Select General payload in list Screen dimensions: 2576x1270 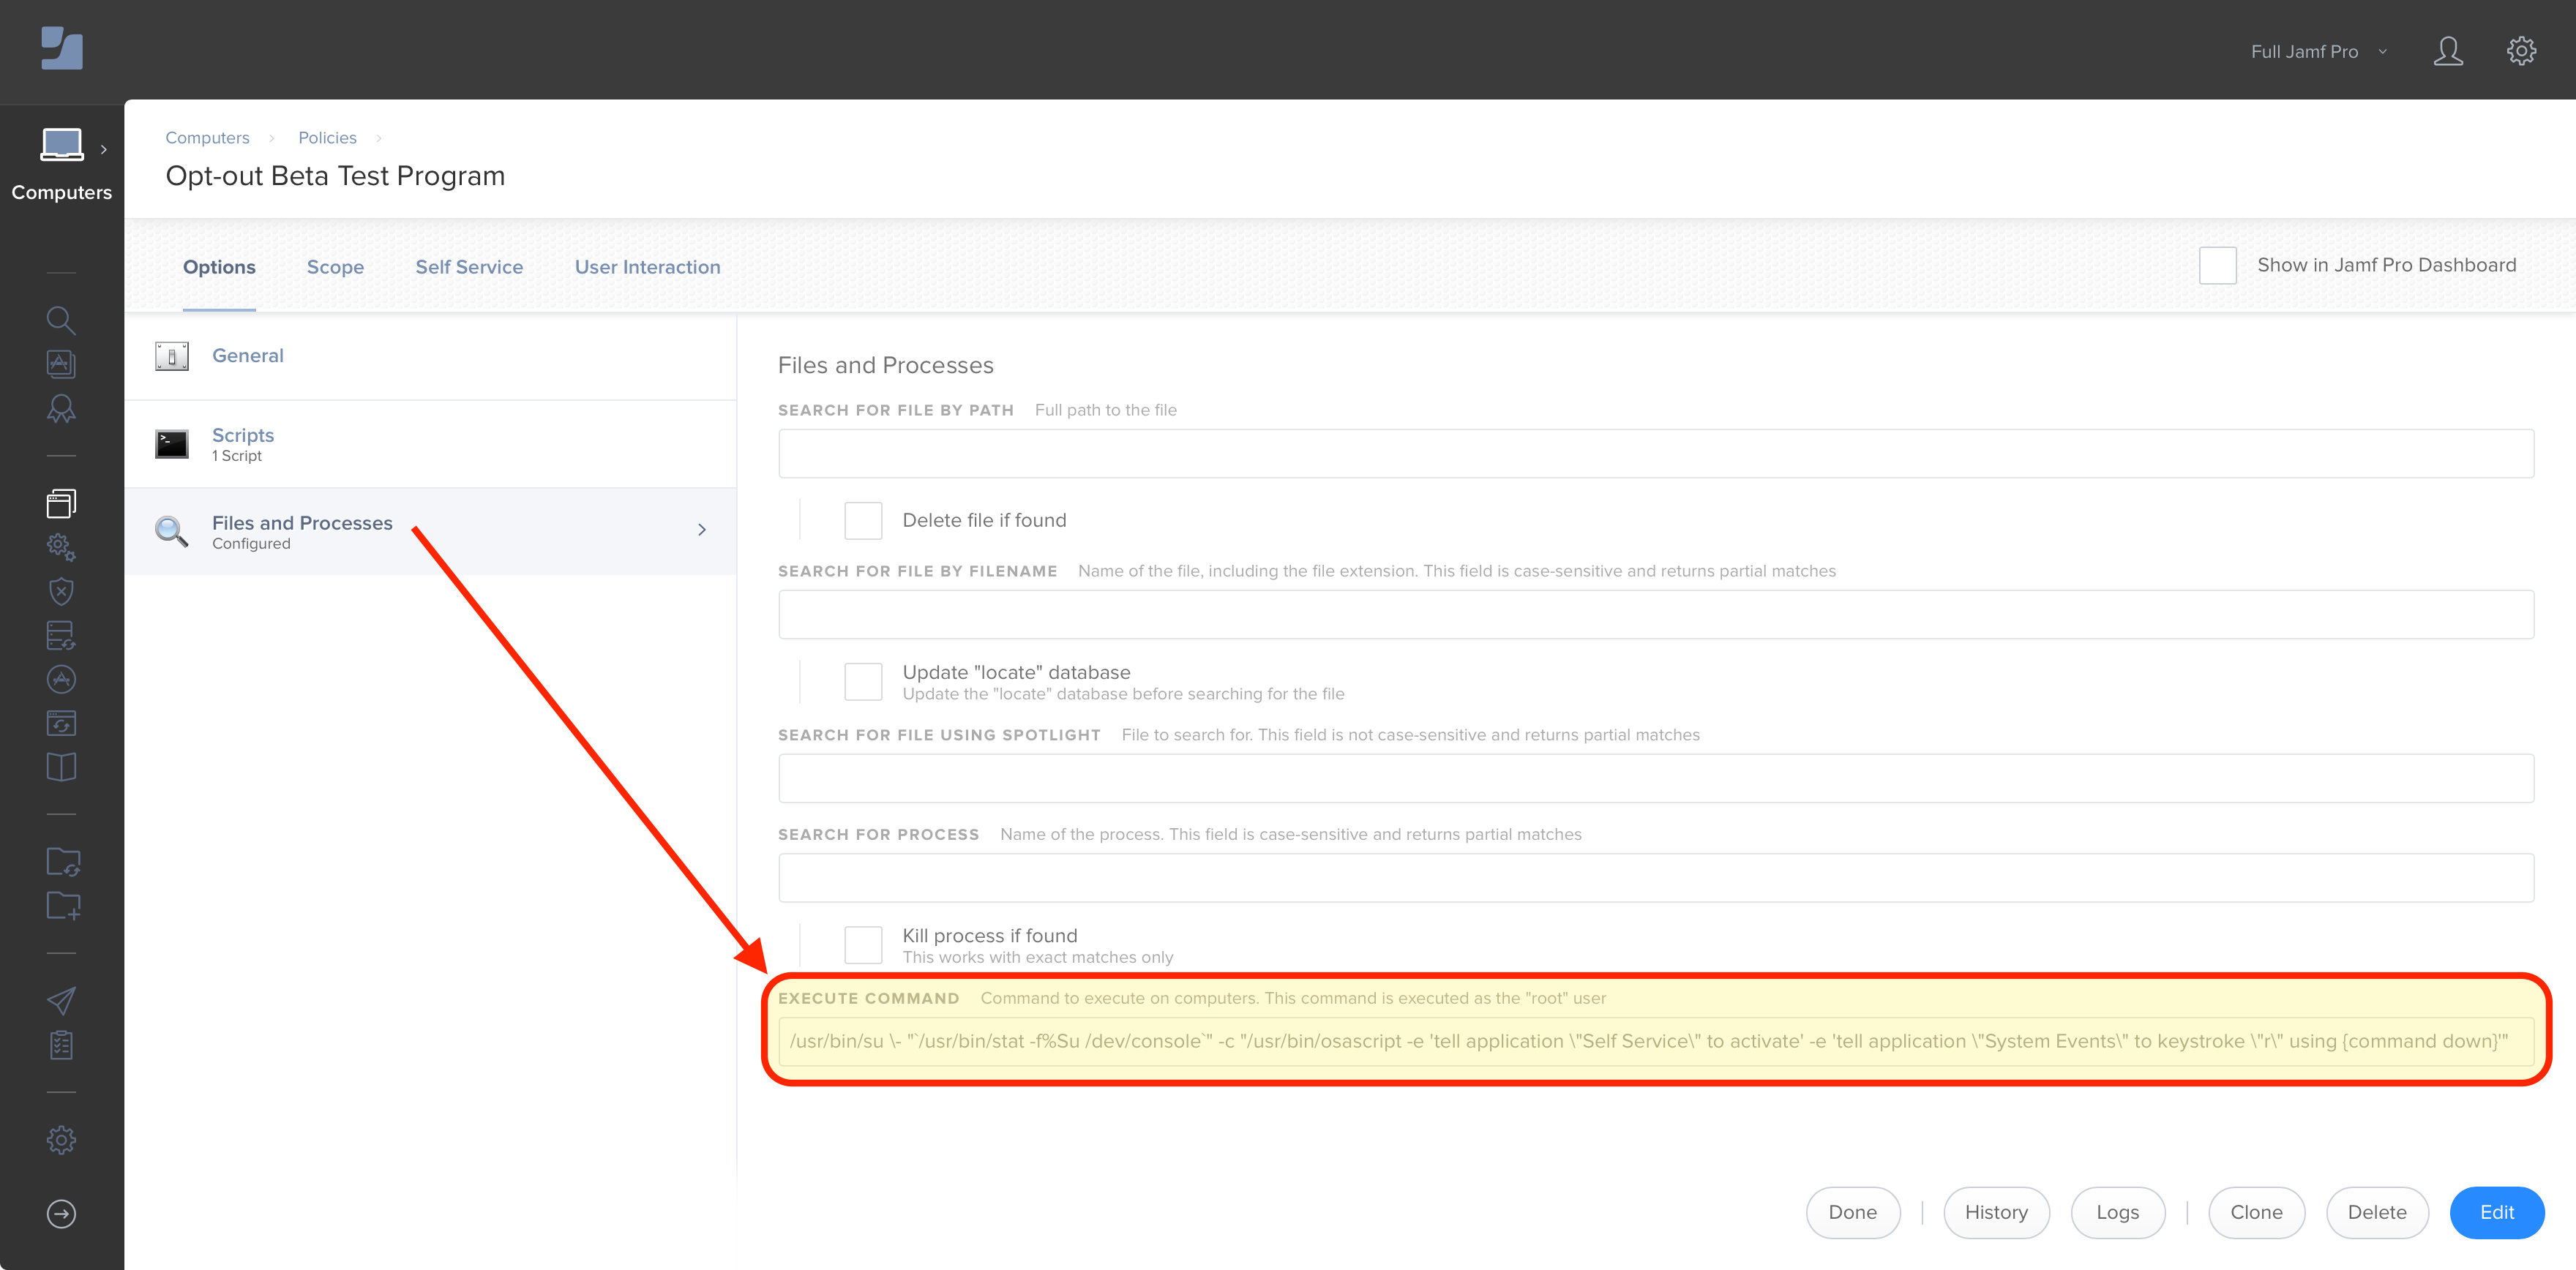click(x=430, y=356)
